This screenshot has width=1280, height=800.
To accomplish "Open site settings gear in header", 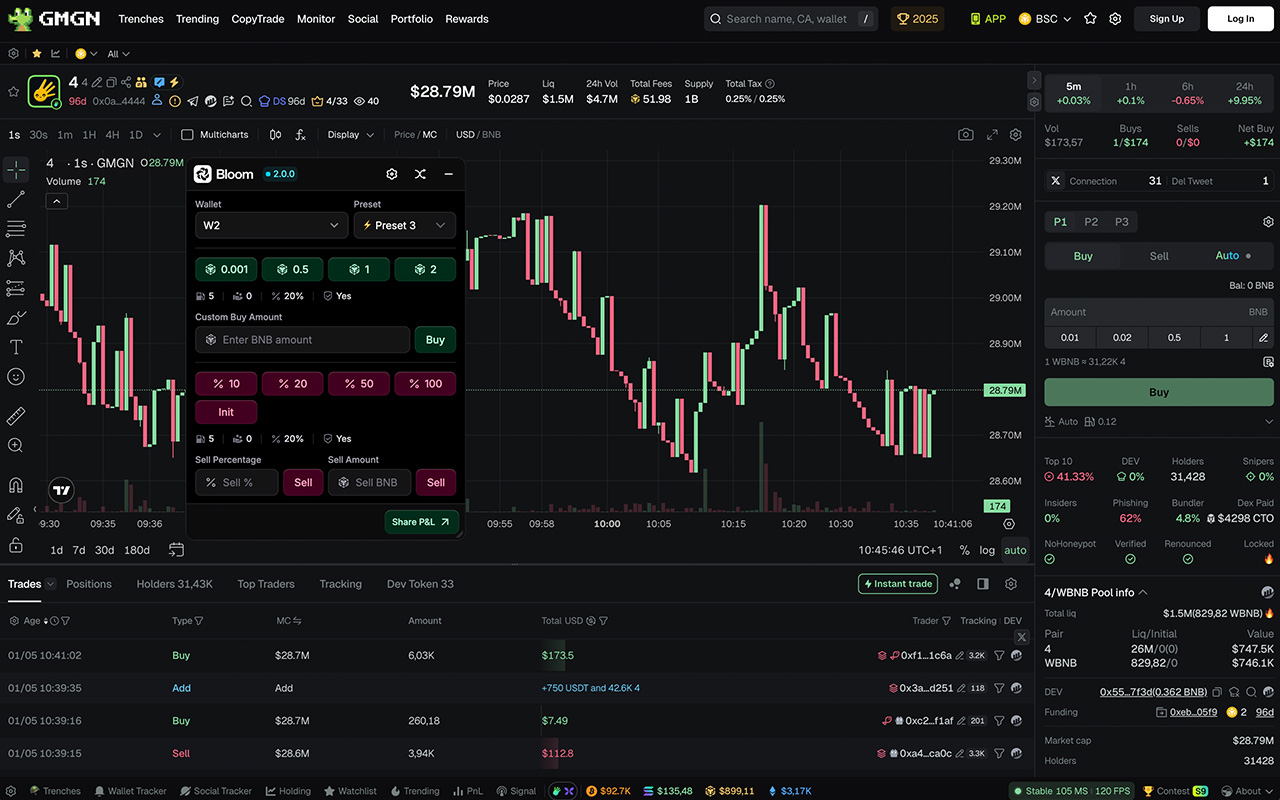I will 1115,19.
